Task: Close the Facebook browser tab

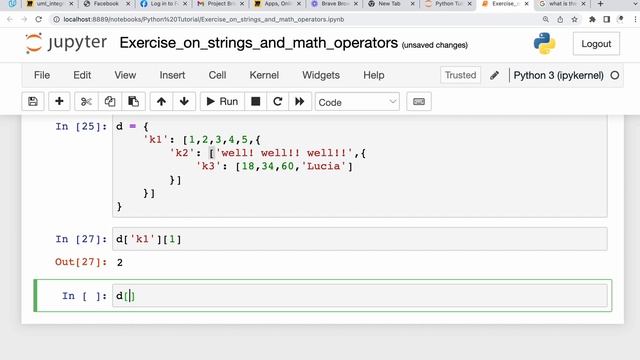Action: pyautogui.click(x=128, y=4)
